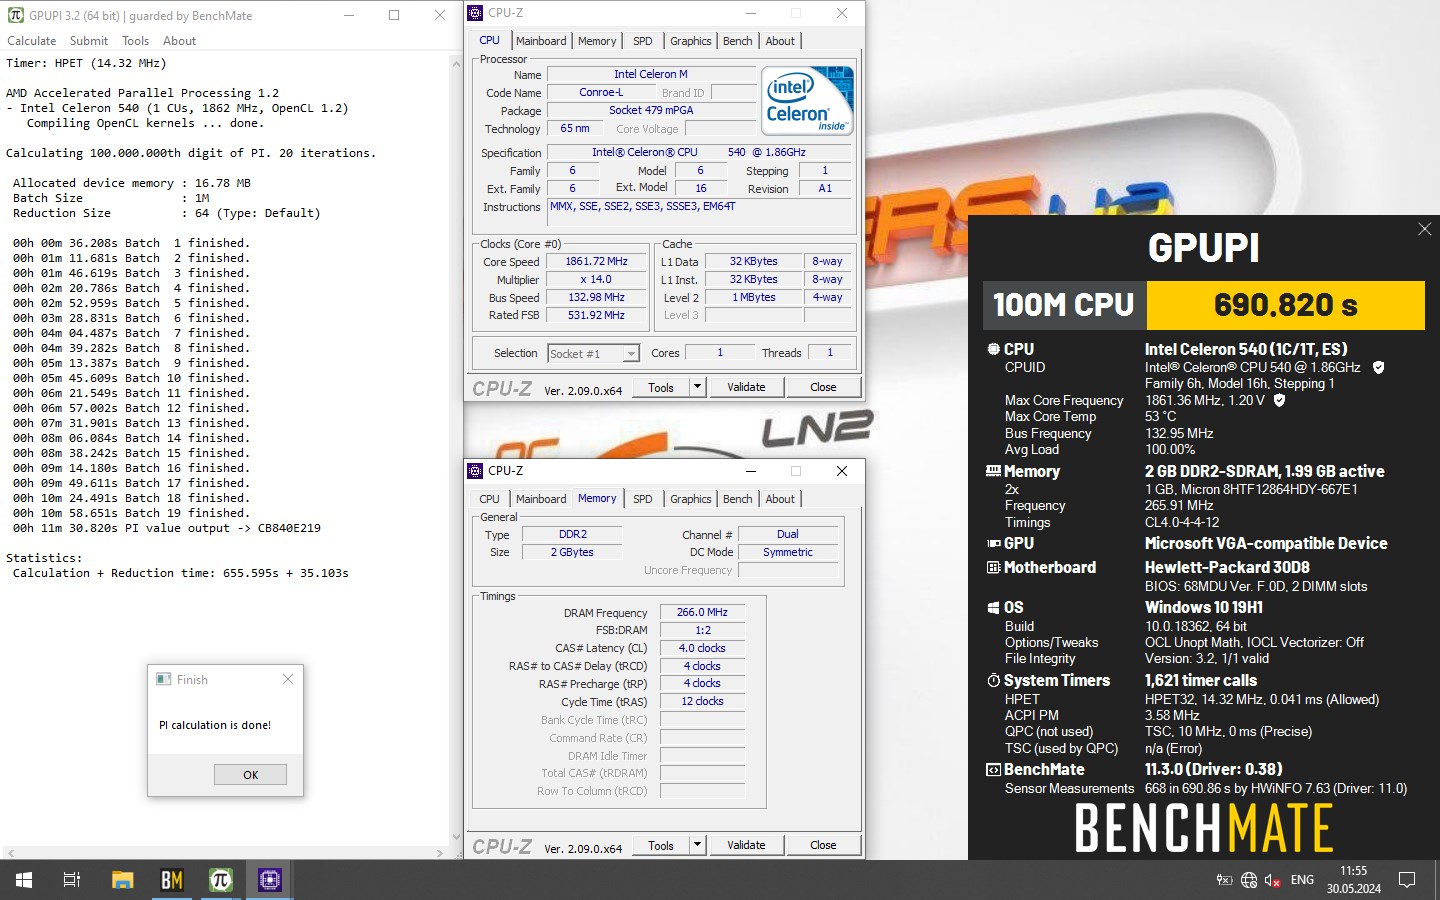1440x900 pixels.
Task: Click Tools button in lower CPU-Z window
Action: point(661,845)
